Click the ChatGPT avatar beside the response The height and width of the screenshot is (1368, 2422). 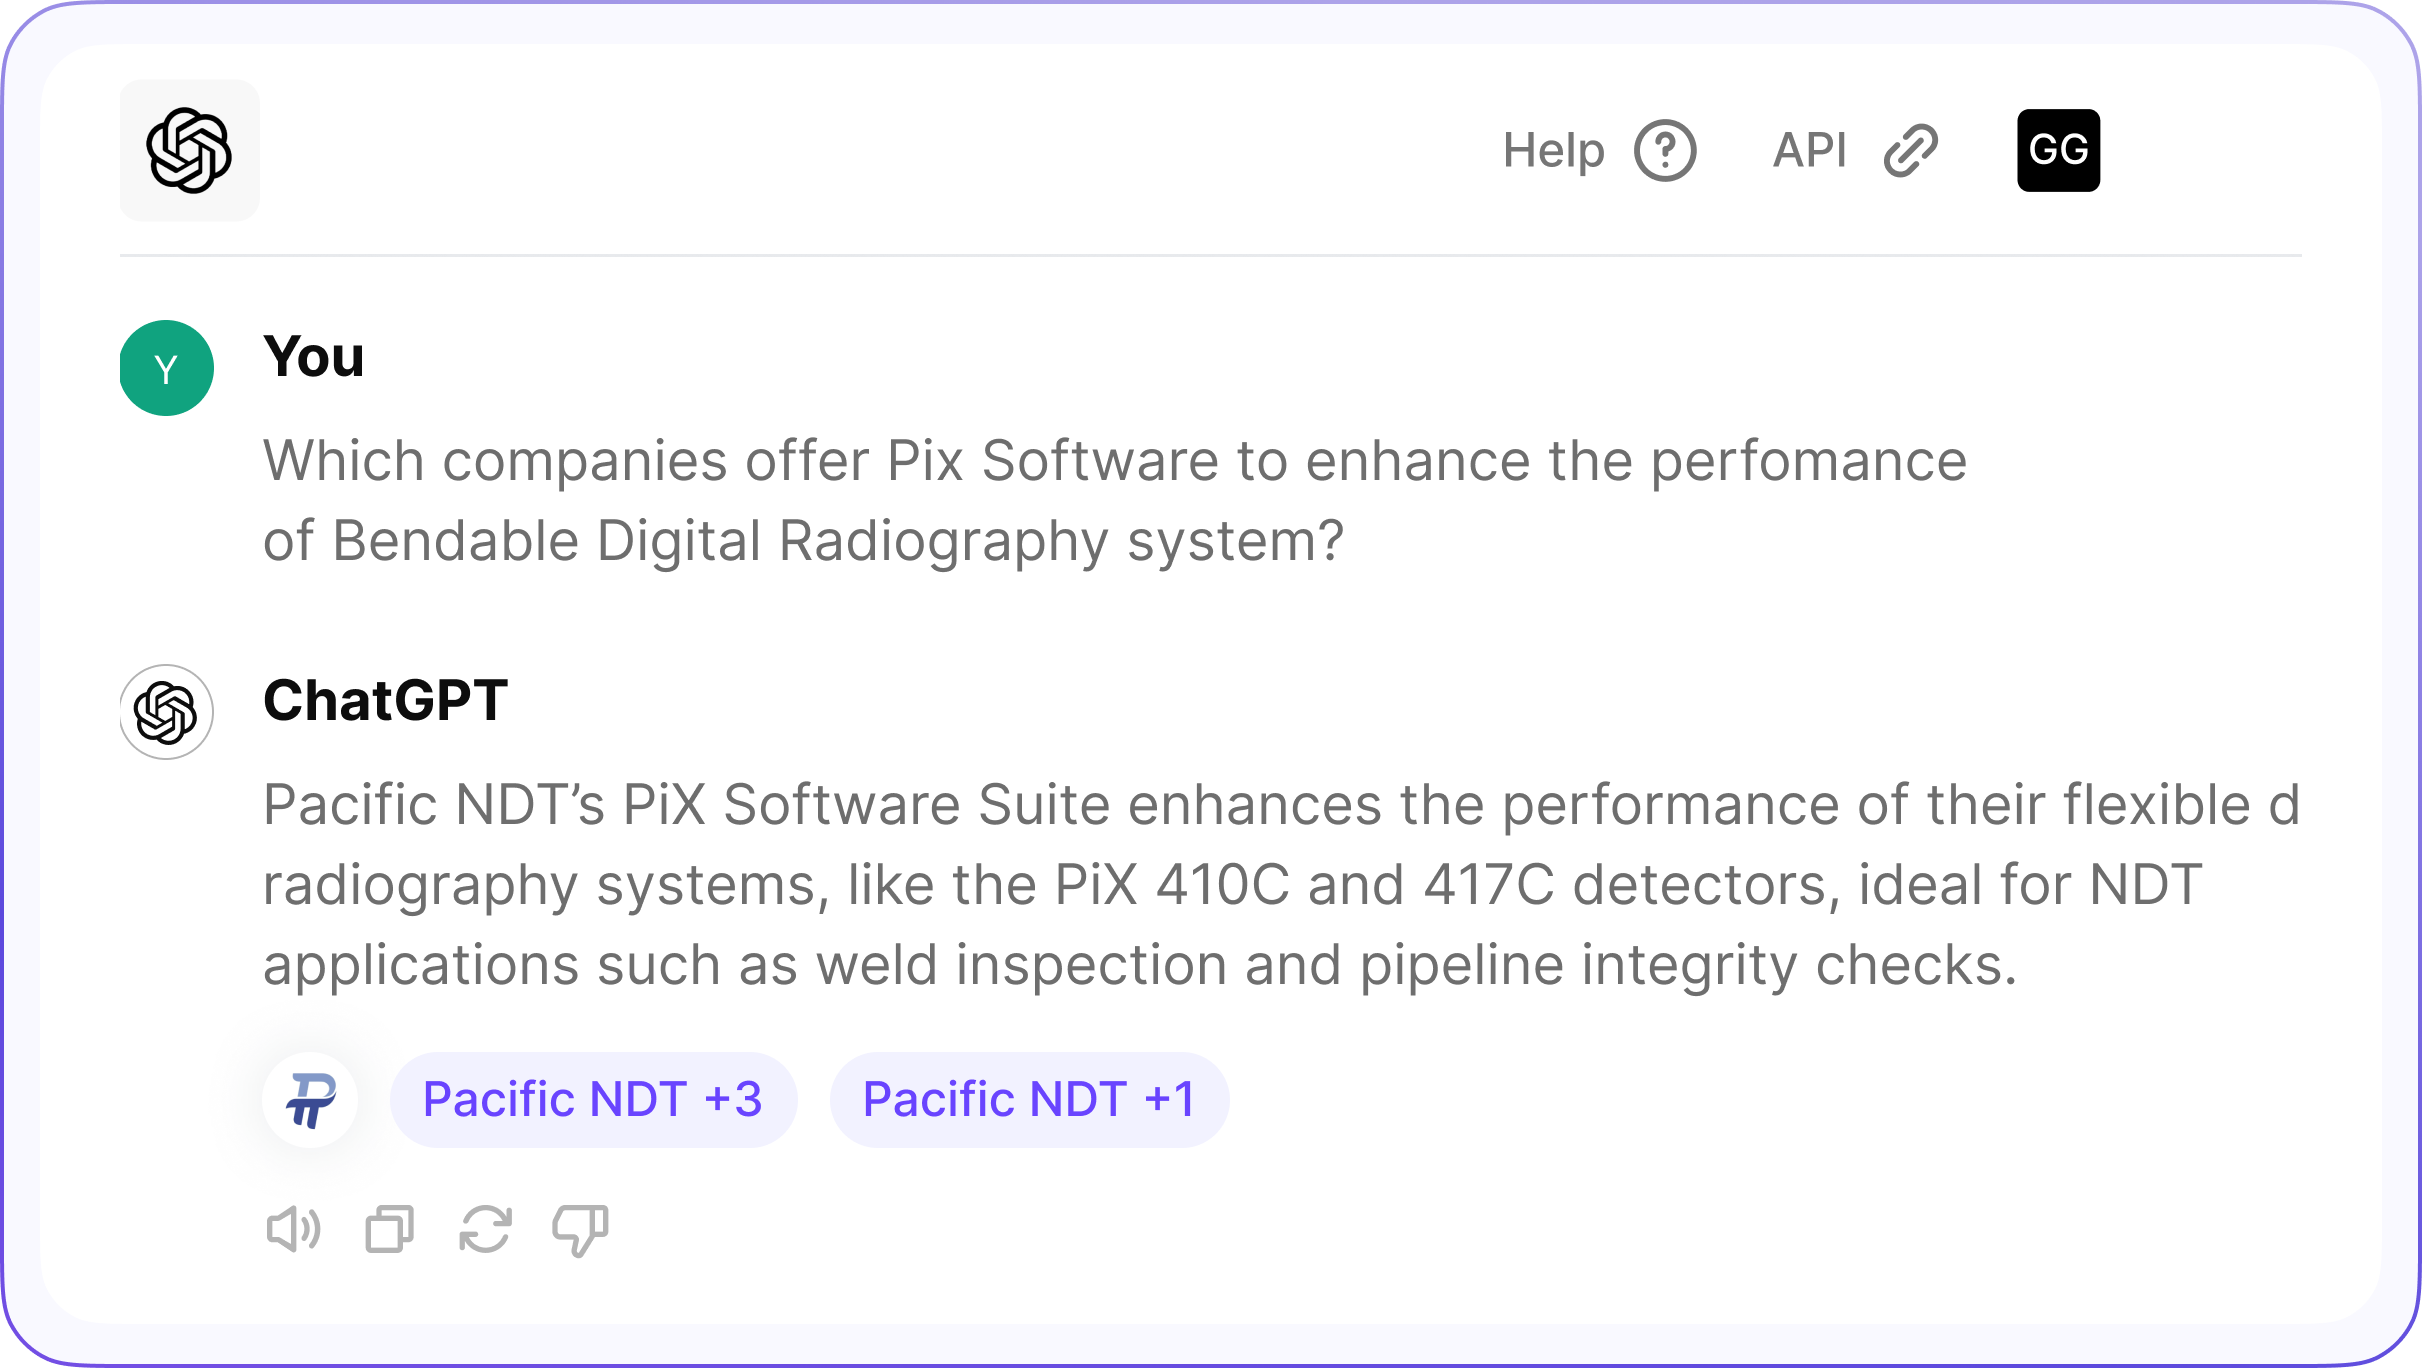pos(167,712)
